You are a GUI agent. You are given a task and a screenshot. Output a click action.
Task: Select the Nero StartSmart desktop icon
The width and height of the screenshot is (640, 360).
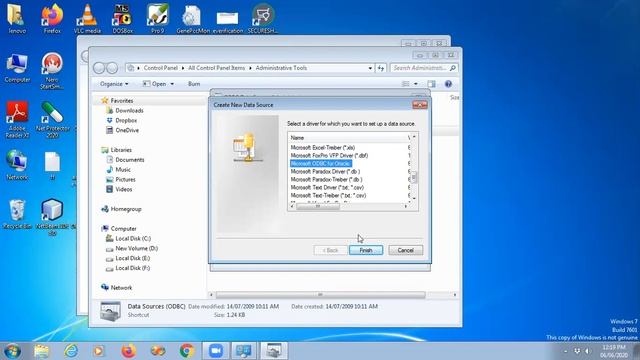pos(52,70)
